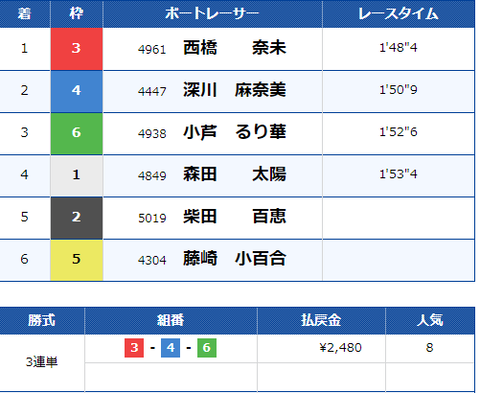This screenshot has height=393, width=480.
Task: Open racer 藤崎 小百合 profile
Action: 235,259
